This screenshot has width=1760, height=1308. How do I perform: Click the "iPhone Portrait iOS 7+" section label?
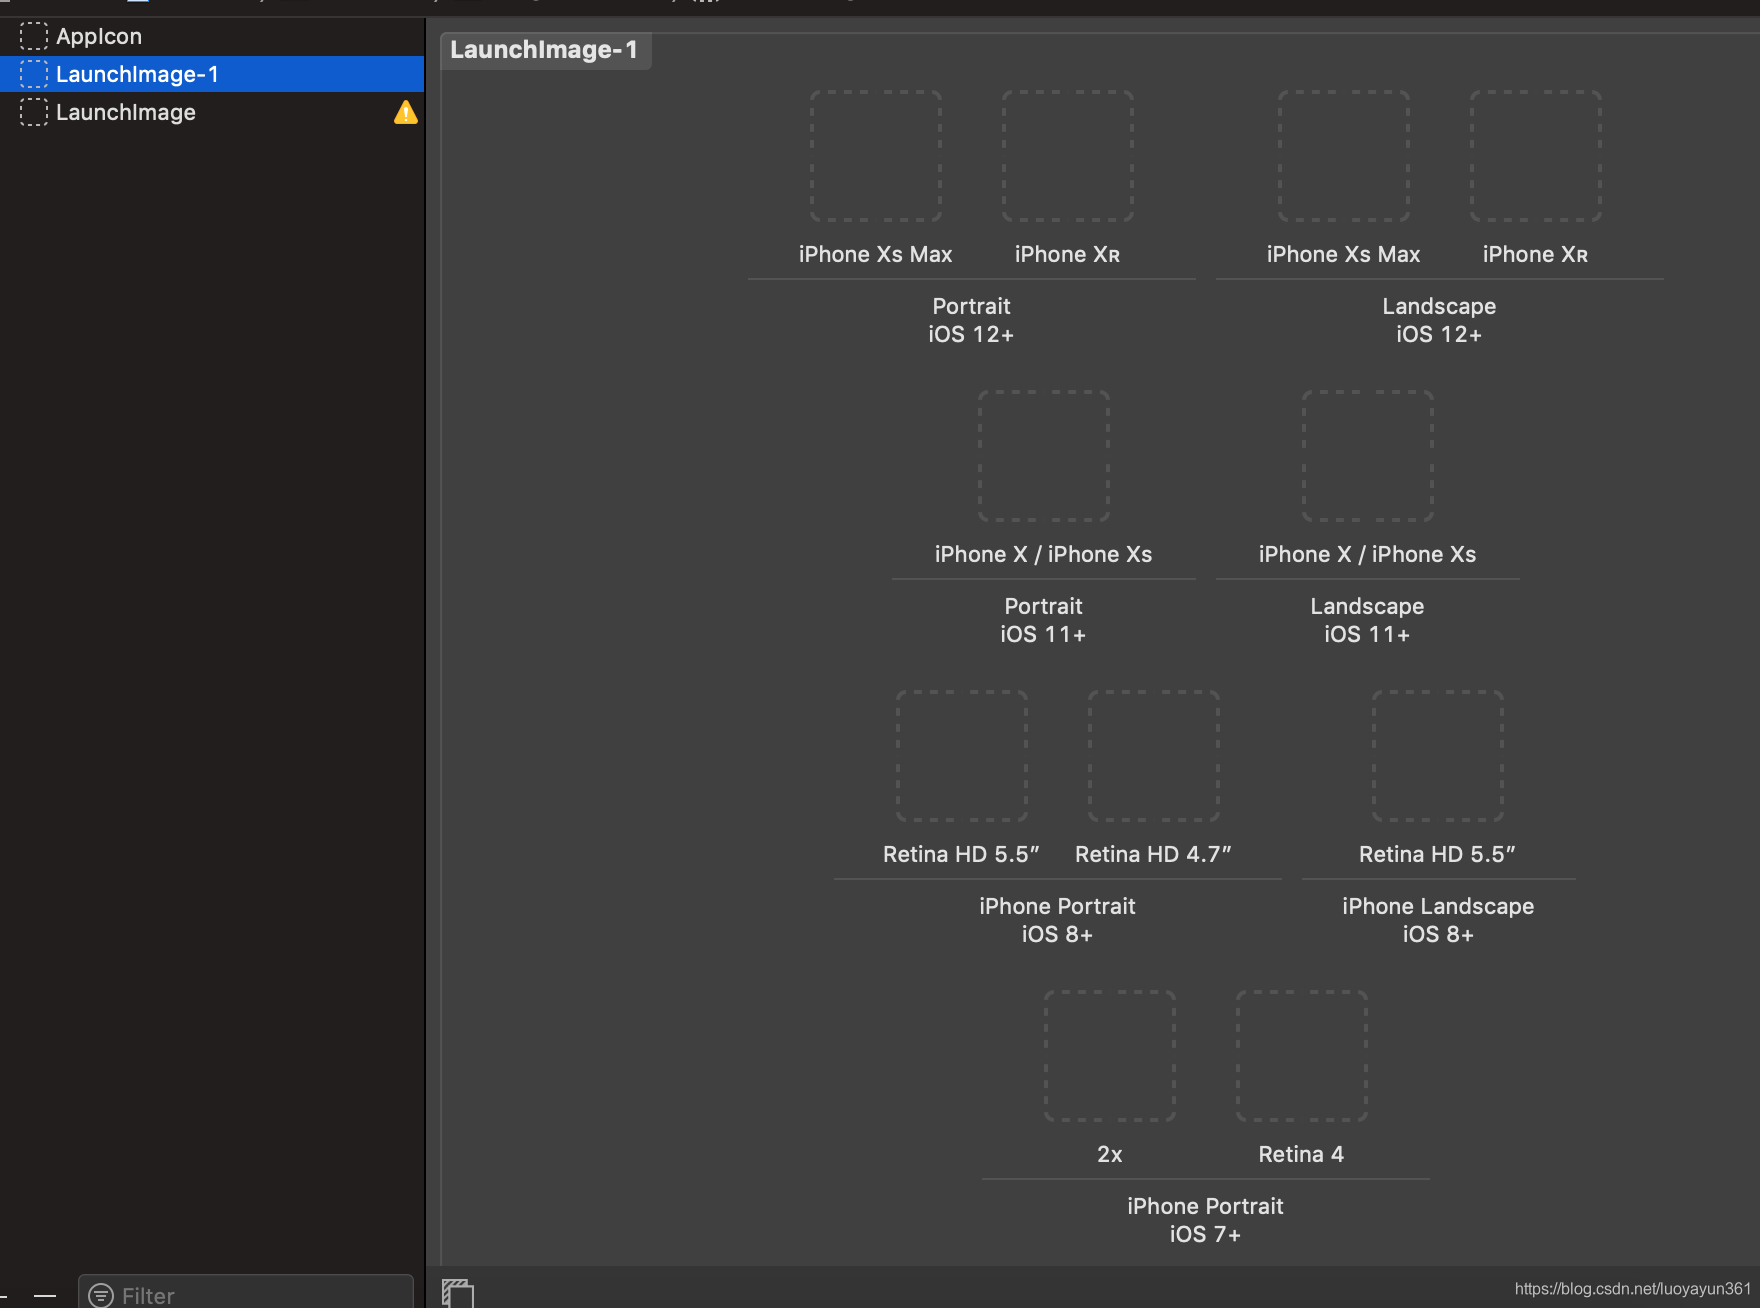[1206, 1220]
